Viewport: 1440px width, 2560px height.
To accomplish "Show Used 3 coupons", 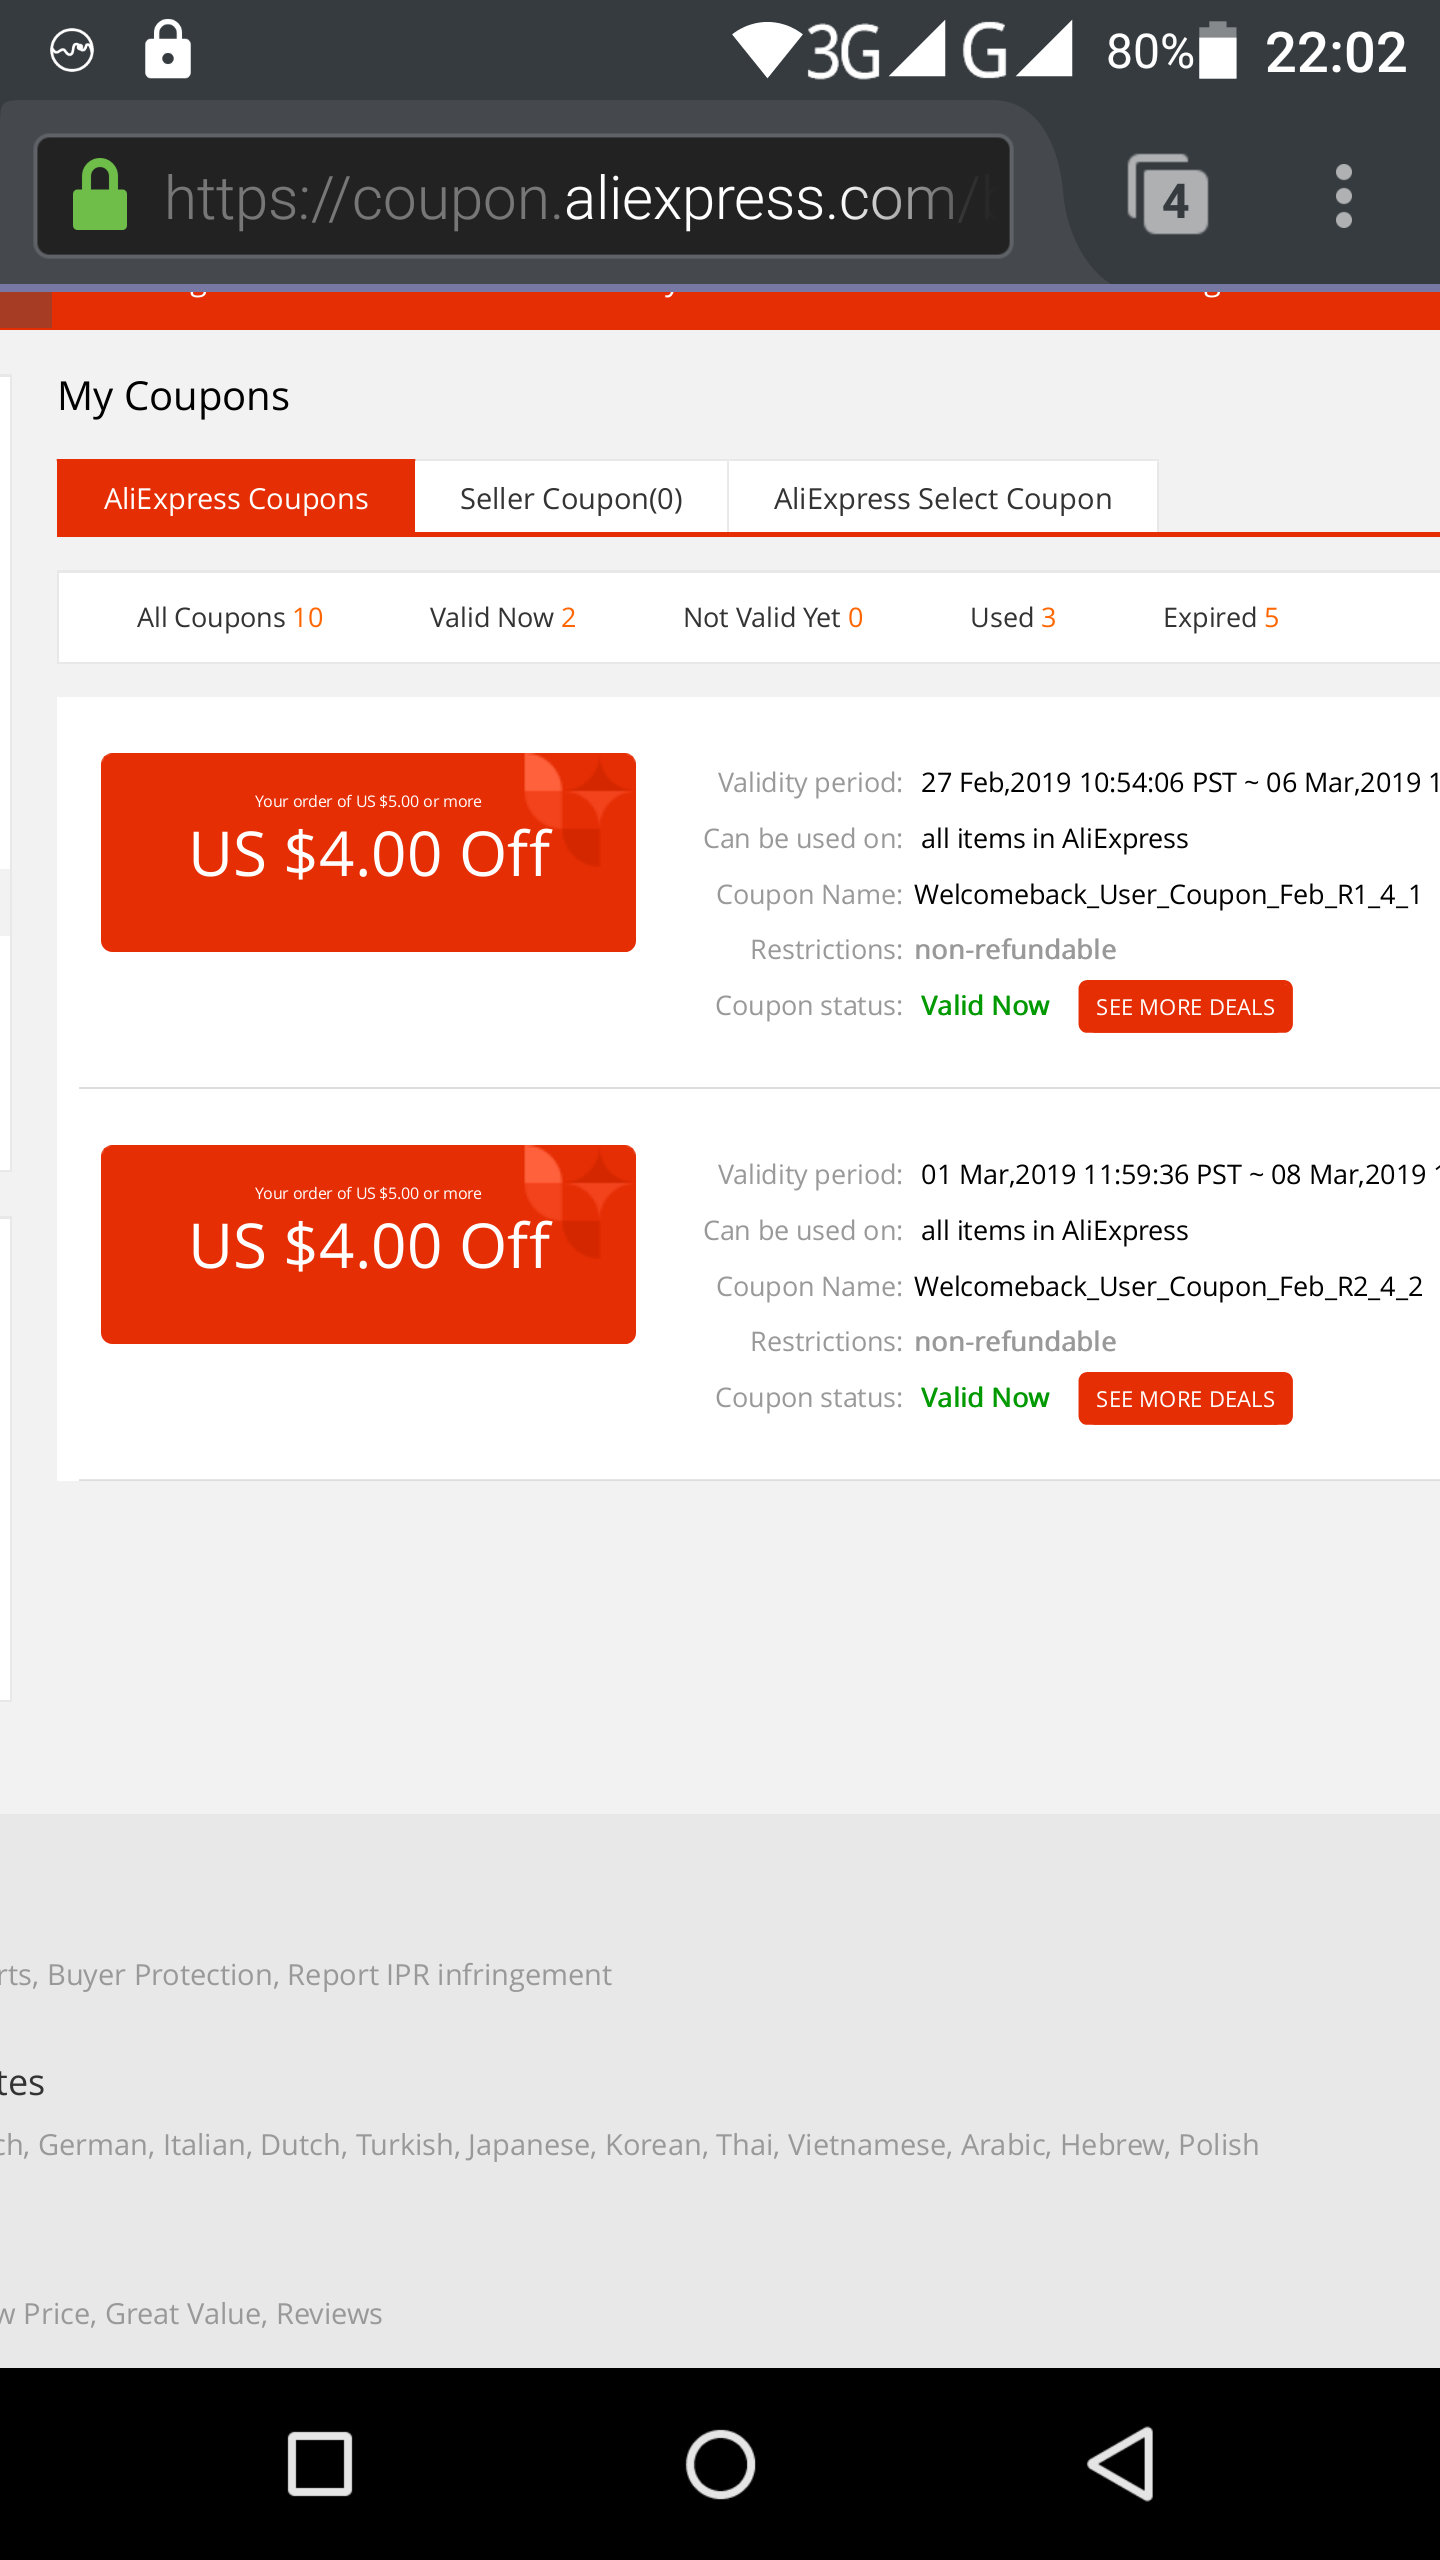I will 1013,618.
